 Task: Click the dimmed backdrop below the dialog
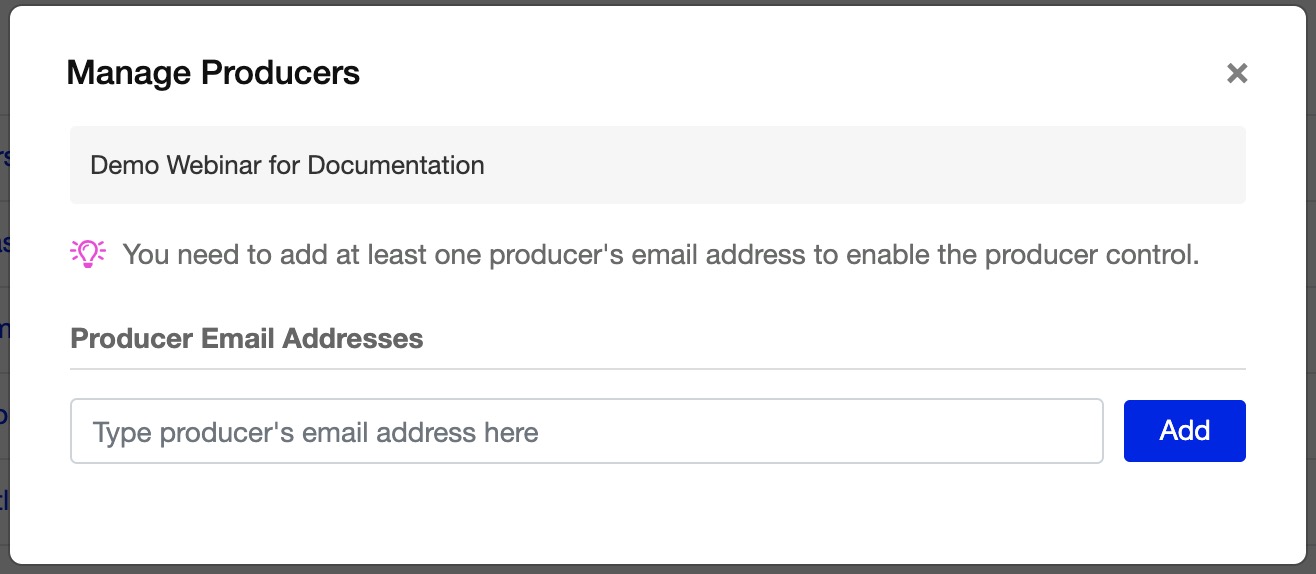[657, 570]
